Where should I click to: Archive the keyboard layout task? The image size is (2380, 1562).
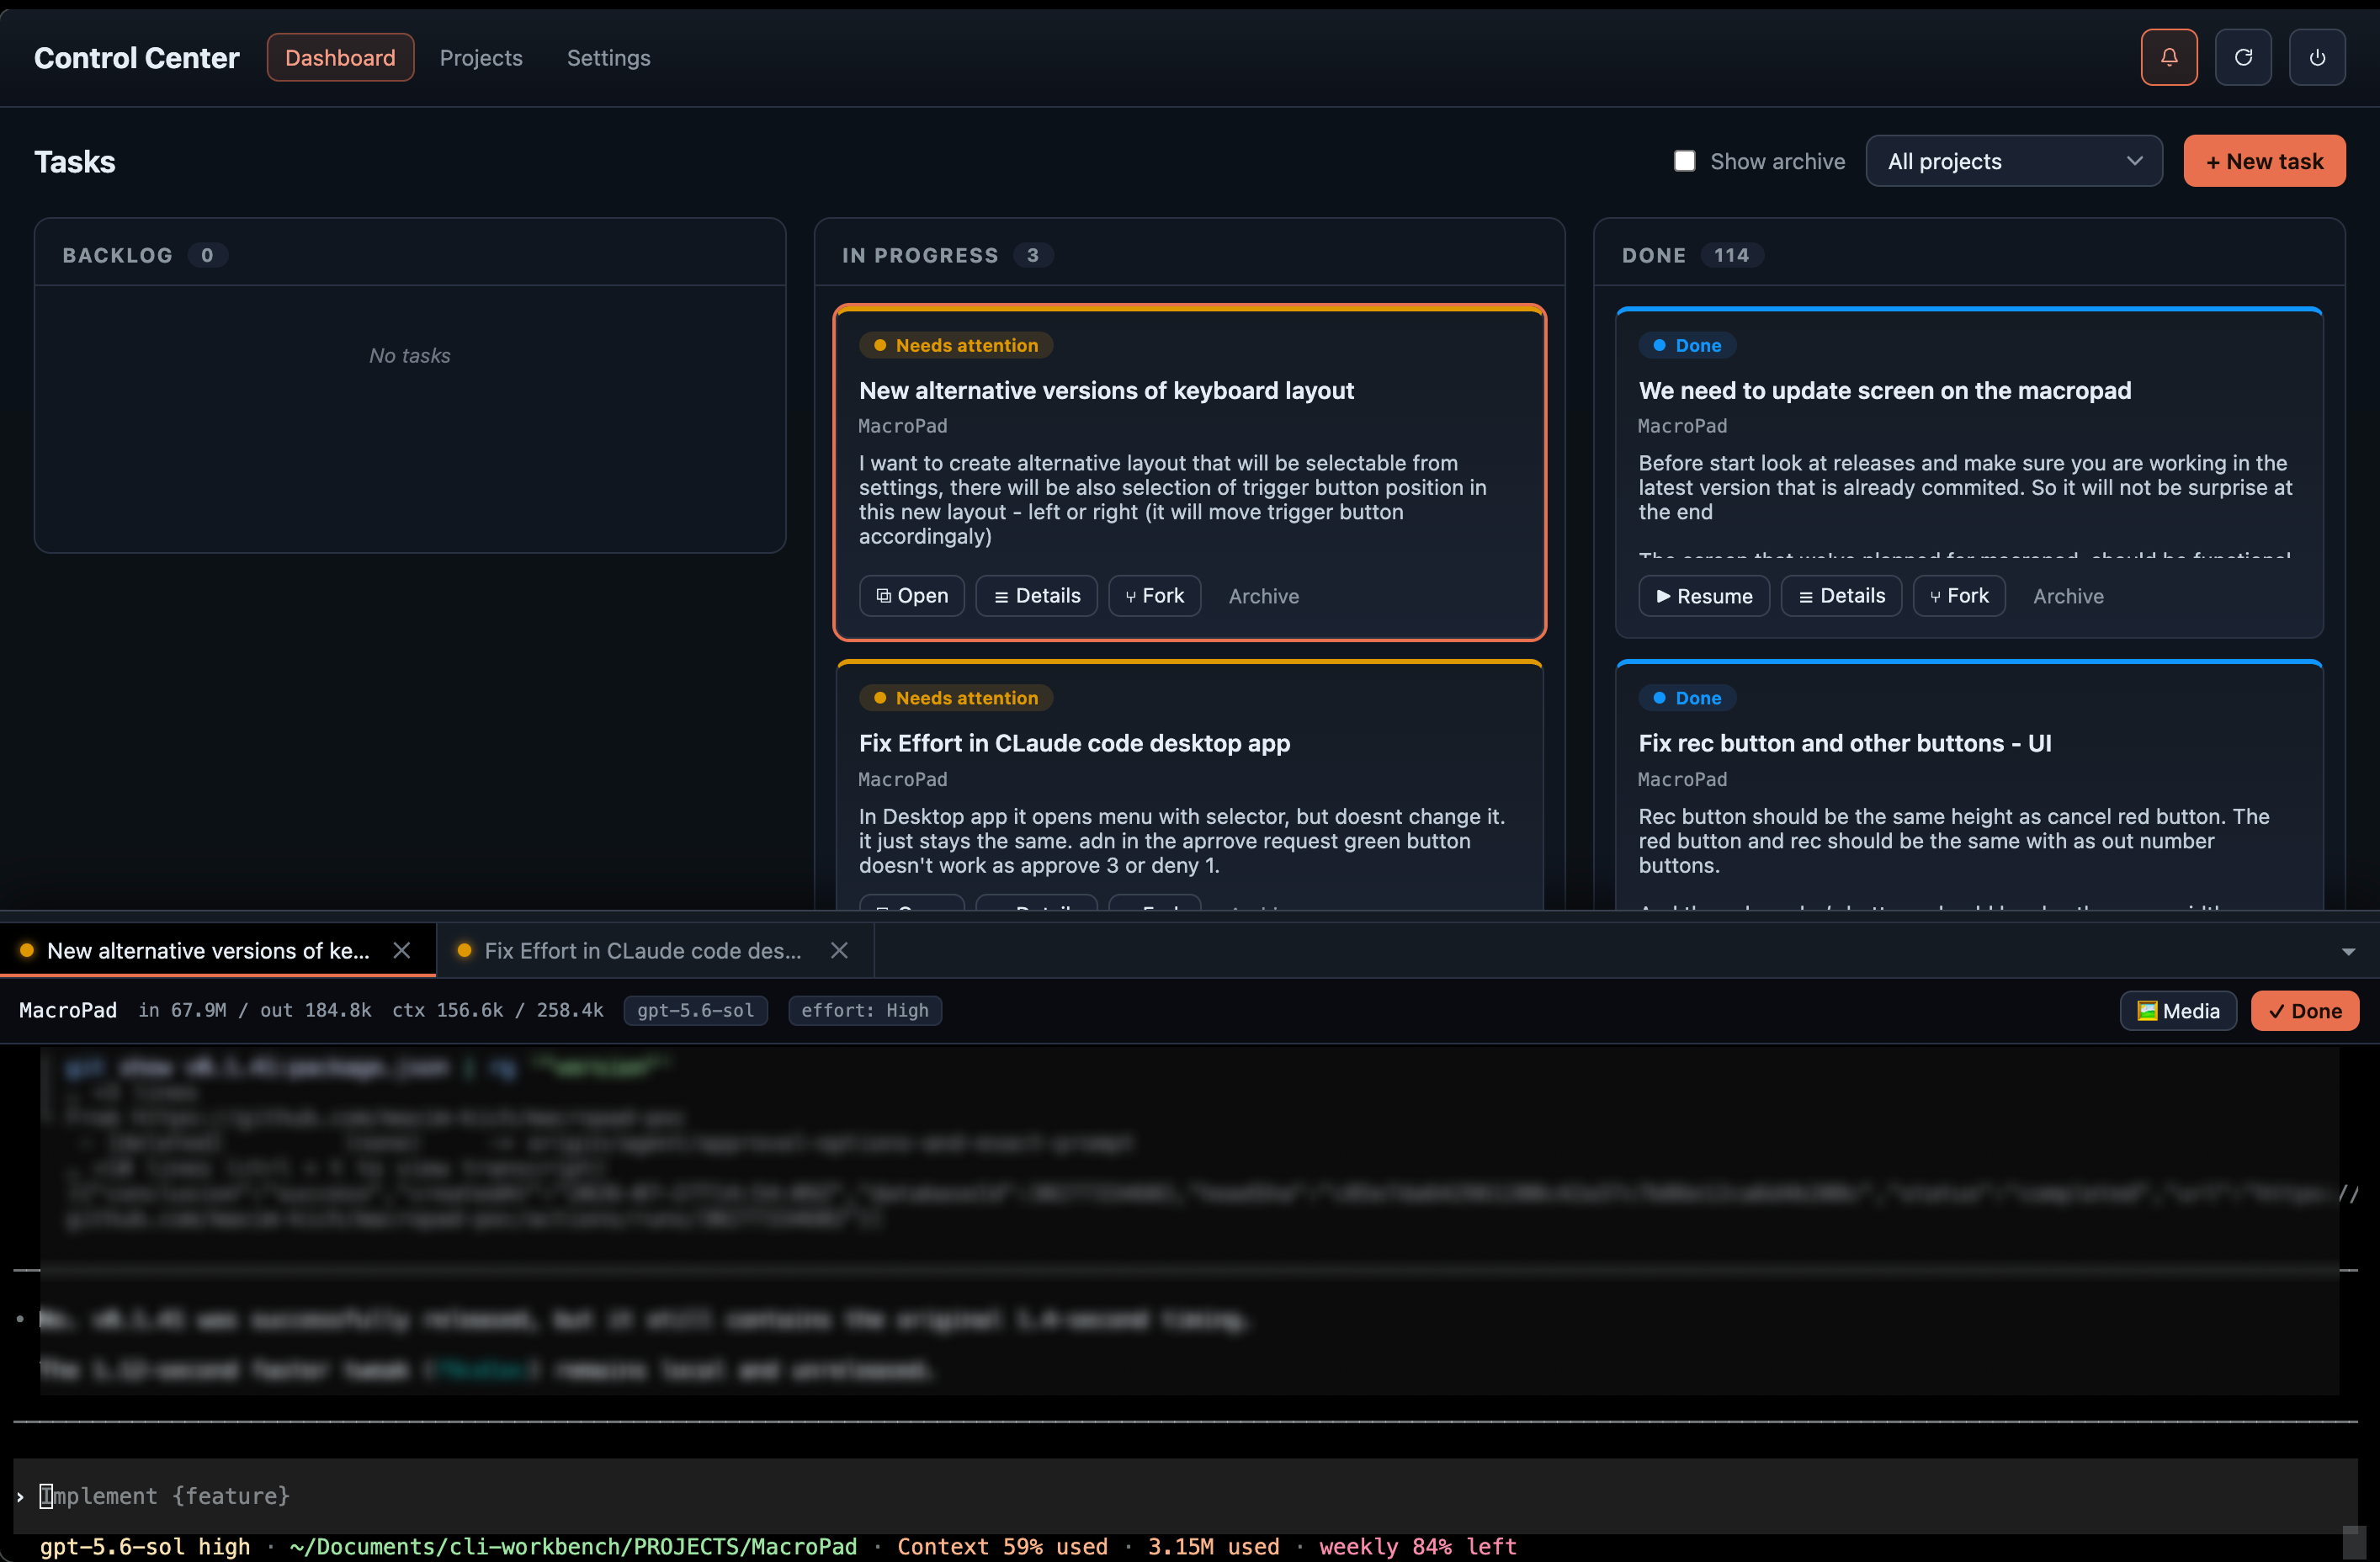pos(1264,596)
